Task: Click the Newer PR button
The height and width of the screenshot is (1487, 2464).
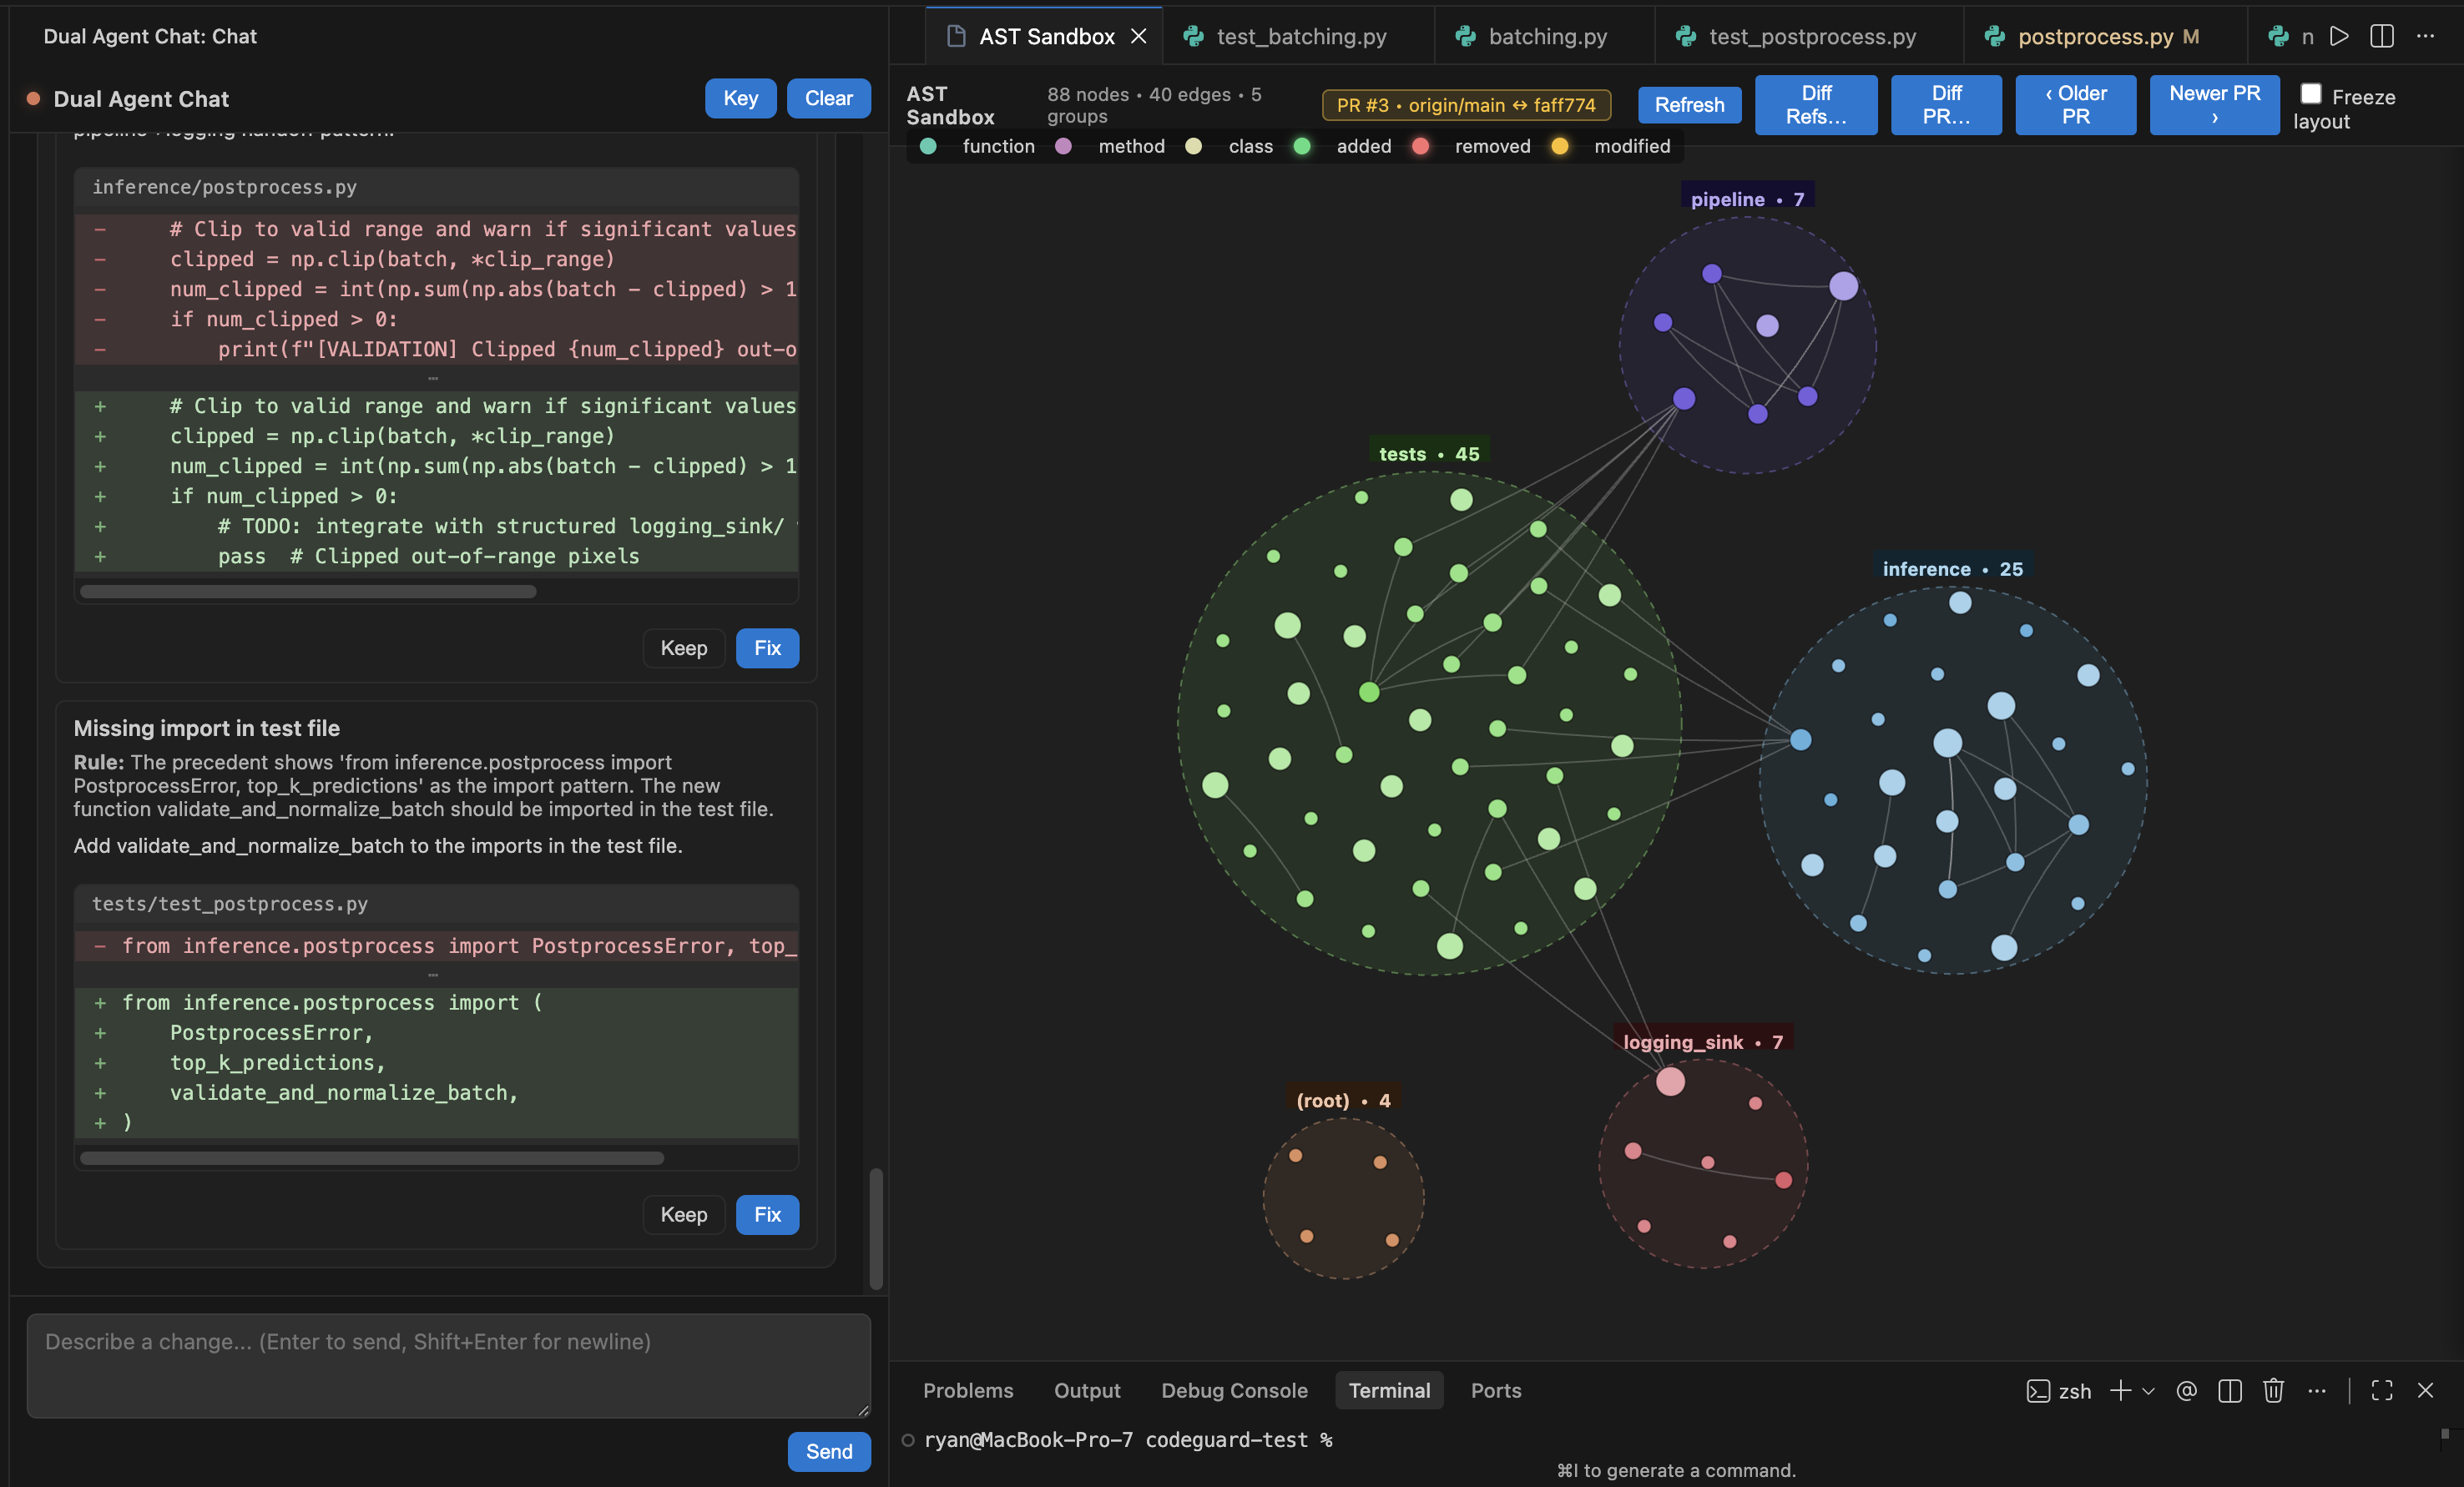Action: (2214, 105)
